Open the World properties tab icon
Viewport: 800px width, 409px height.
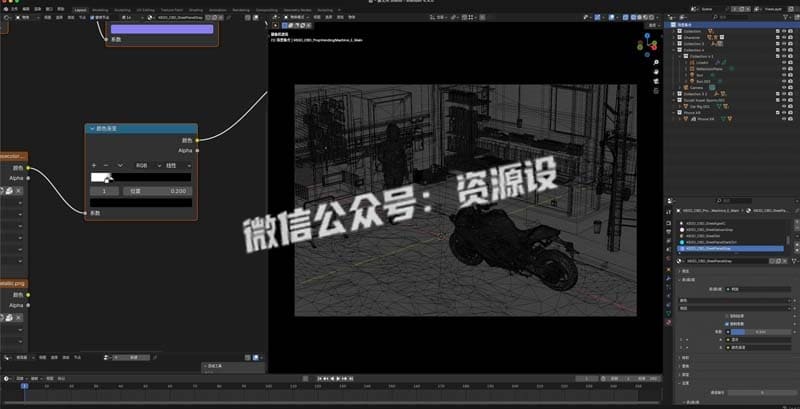(x=668, y=258)
